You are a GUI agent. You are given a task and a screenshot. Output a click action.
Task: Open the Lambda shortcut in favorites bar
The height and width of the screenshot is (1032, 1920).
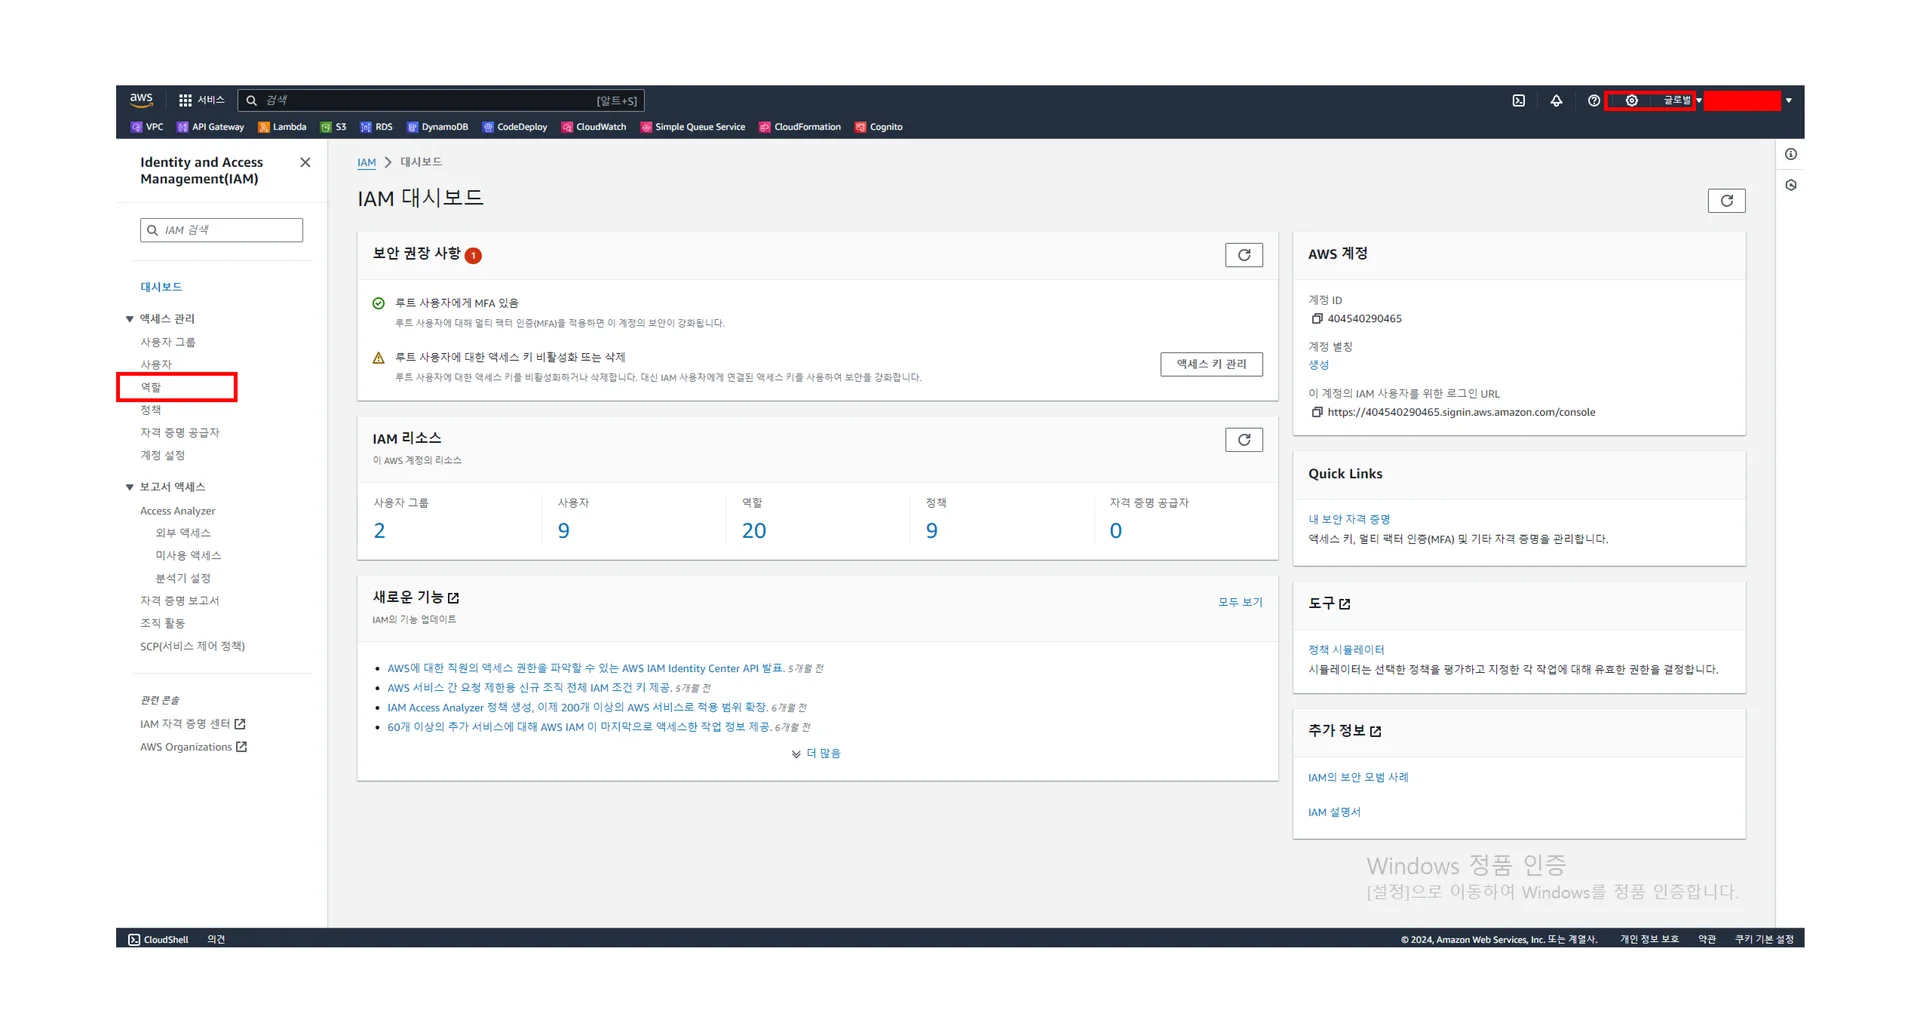click(x=282, y=127)
